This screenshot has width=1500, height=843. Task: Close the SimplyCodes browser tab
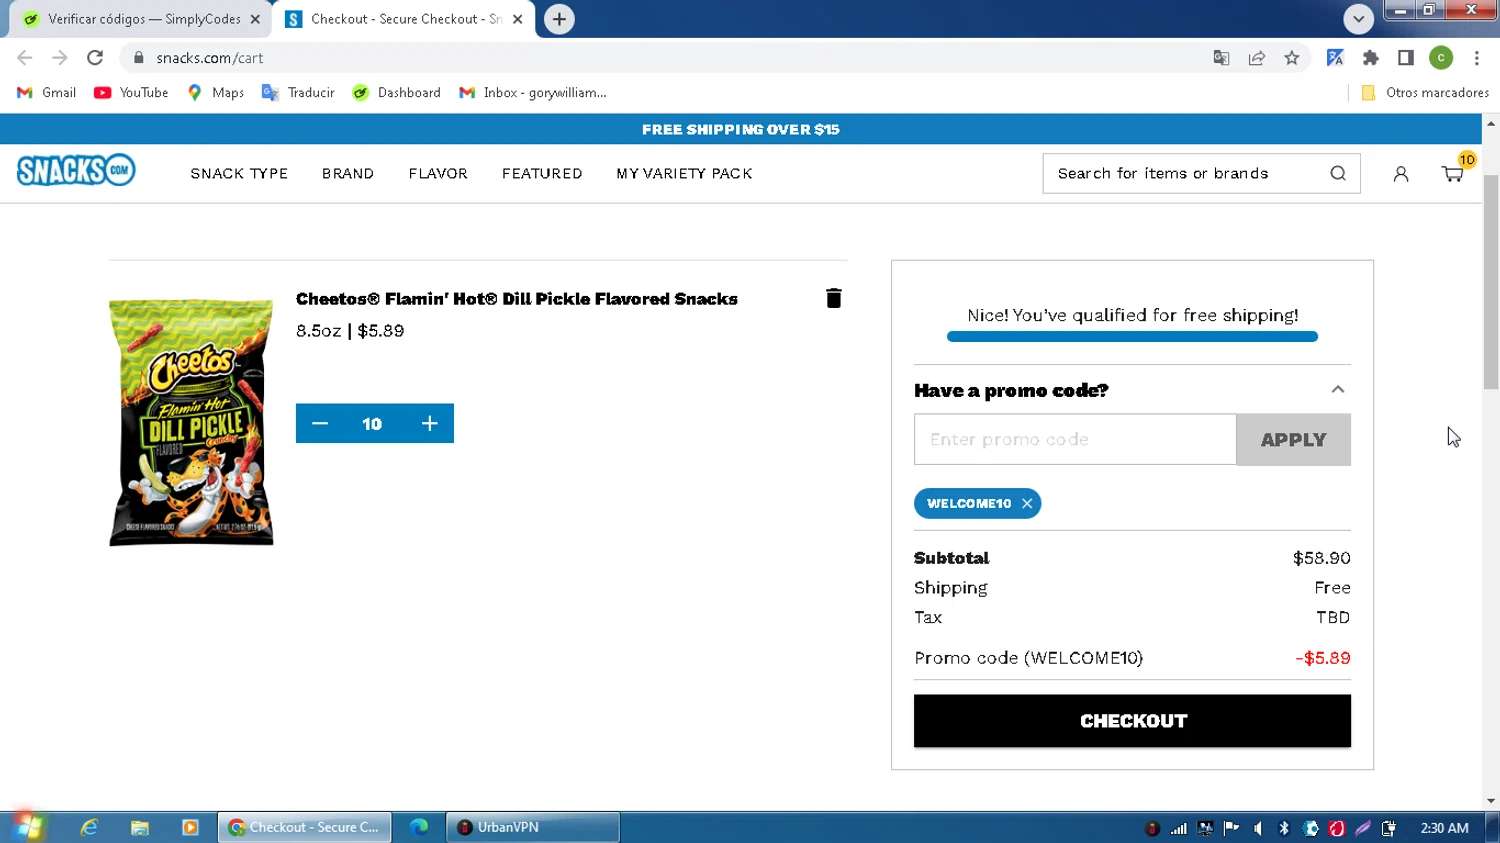(x=255, y=19)
